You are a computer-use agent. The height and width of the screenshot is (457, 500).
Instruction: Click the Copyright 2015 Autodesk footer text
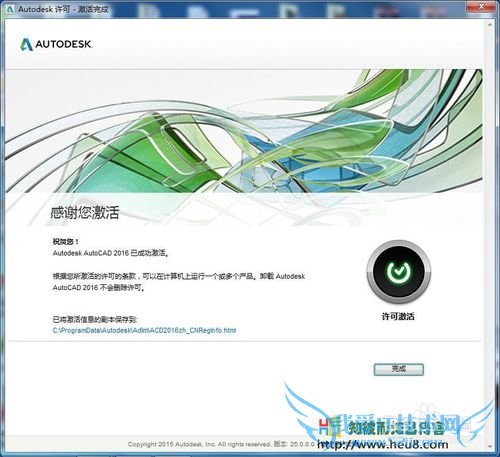[x=221, y=444]
